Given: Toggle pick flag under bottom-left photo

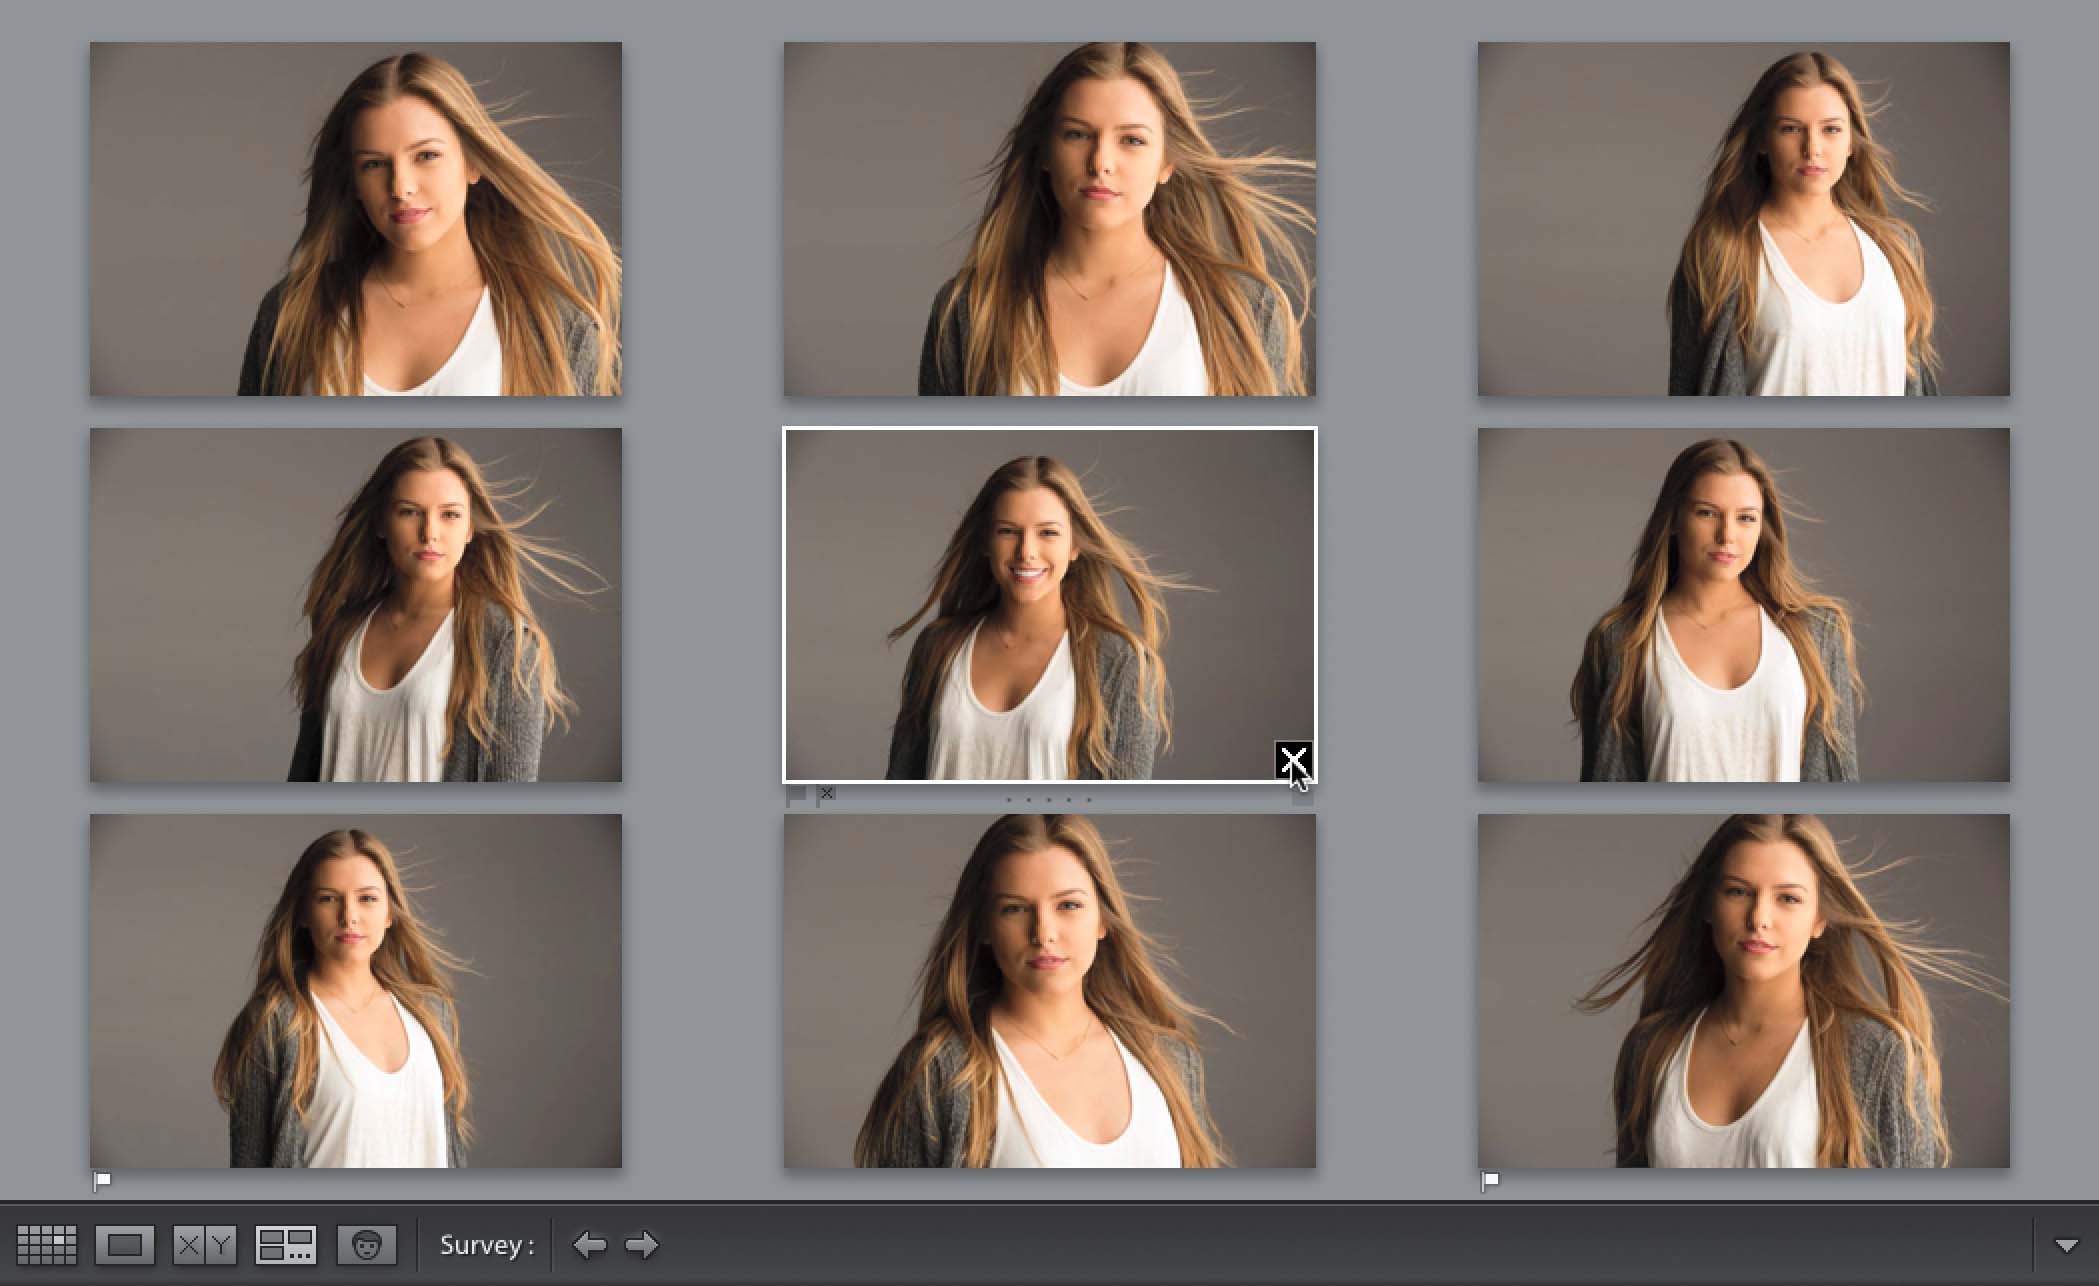Looking at the screenshot, I should pos(102,1181).
